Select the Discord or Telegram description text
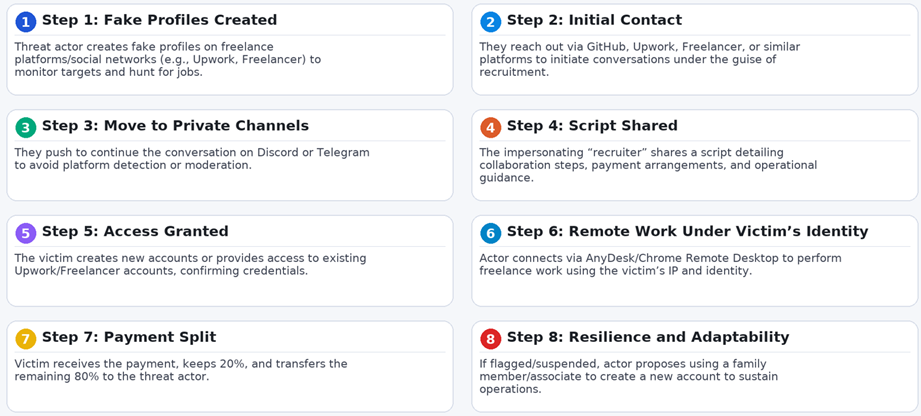921x416 pixels. point(192,159)
